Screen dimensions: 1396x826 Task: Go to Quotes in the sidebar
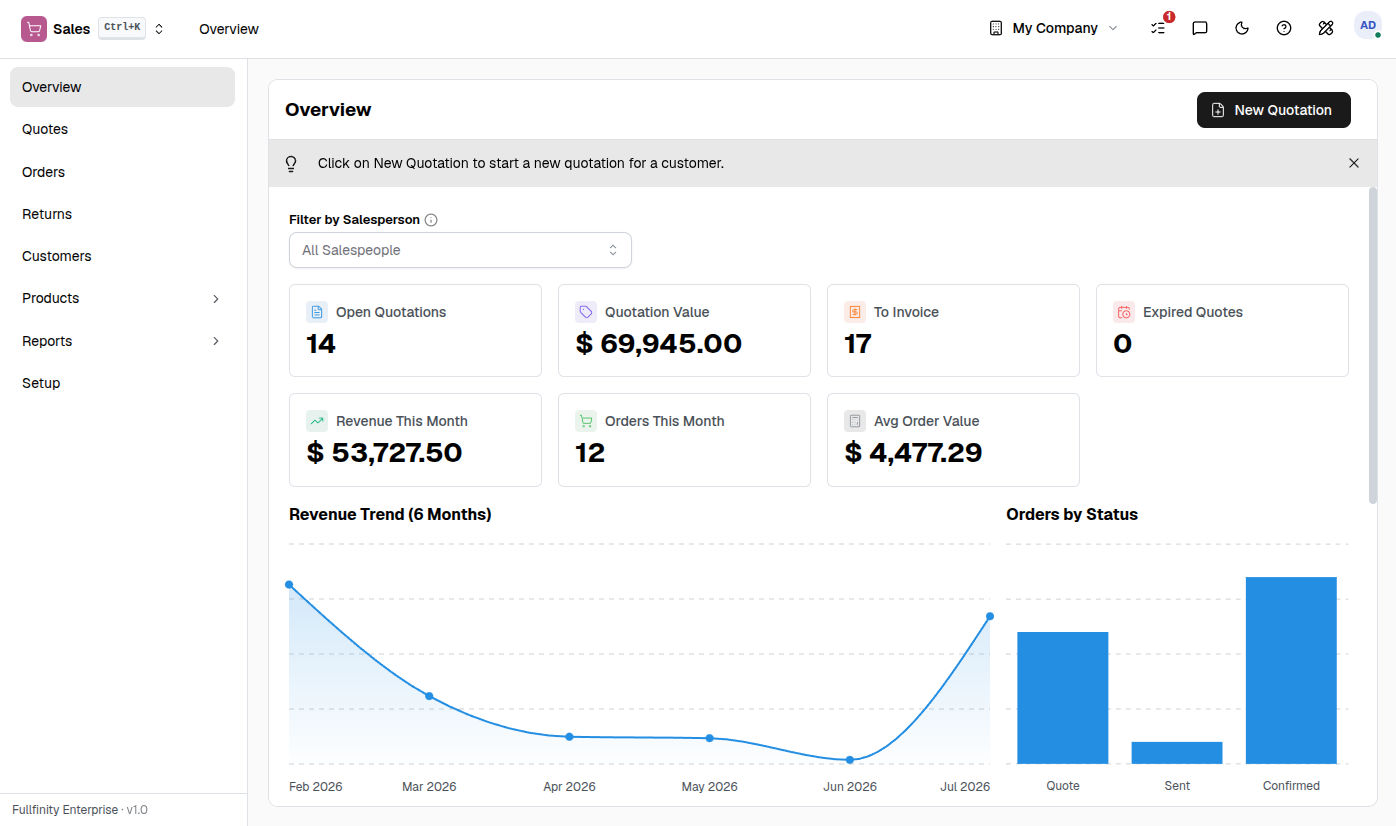tap(122, 129)
